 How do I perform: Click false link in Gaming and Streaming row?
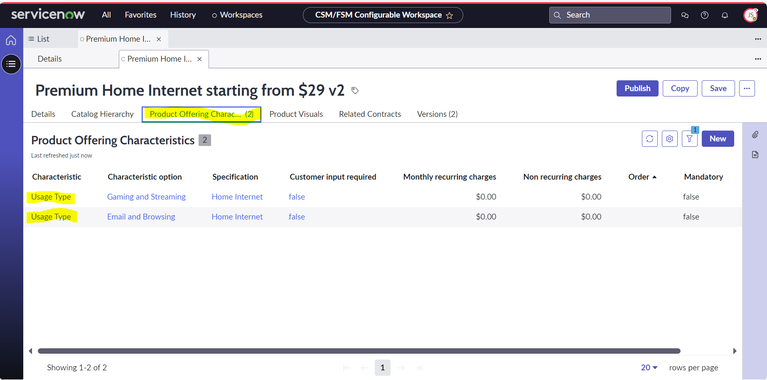[x=296, y=197]
